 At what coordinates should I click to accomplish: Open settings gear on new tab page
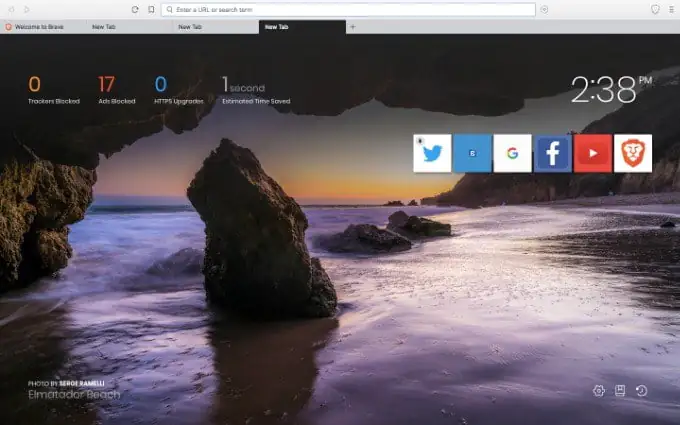tap(598, 391)
